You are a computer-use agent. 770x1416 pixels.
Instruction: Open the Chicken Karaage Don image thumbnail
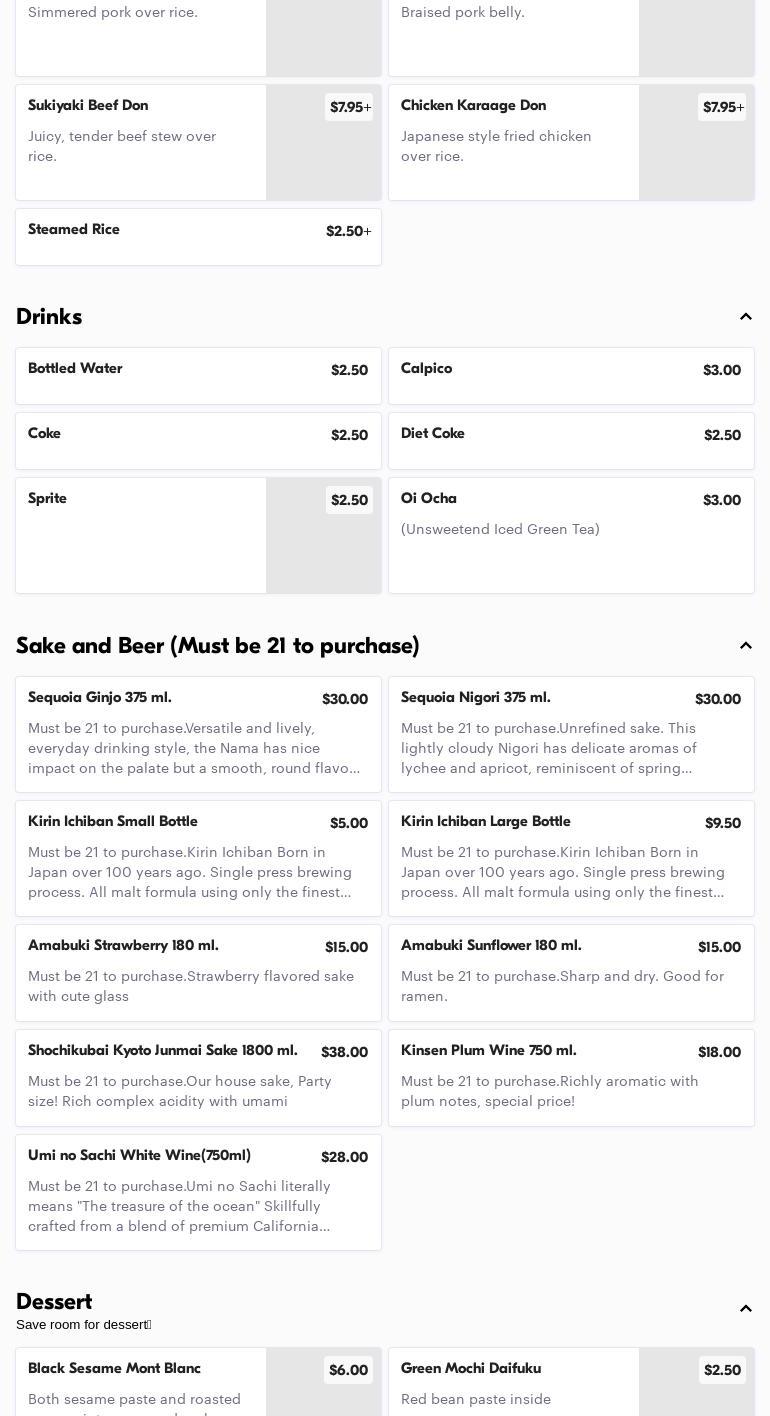[697, 143]
